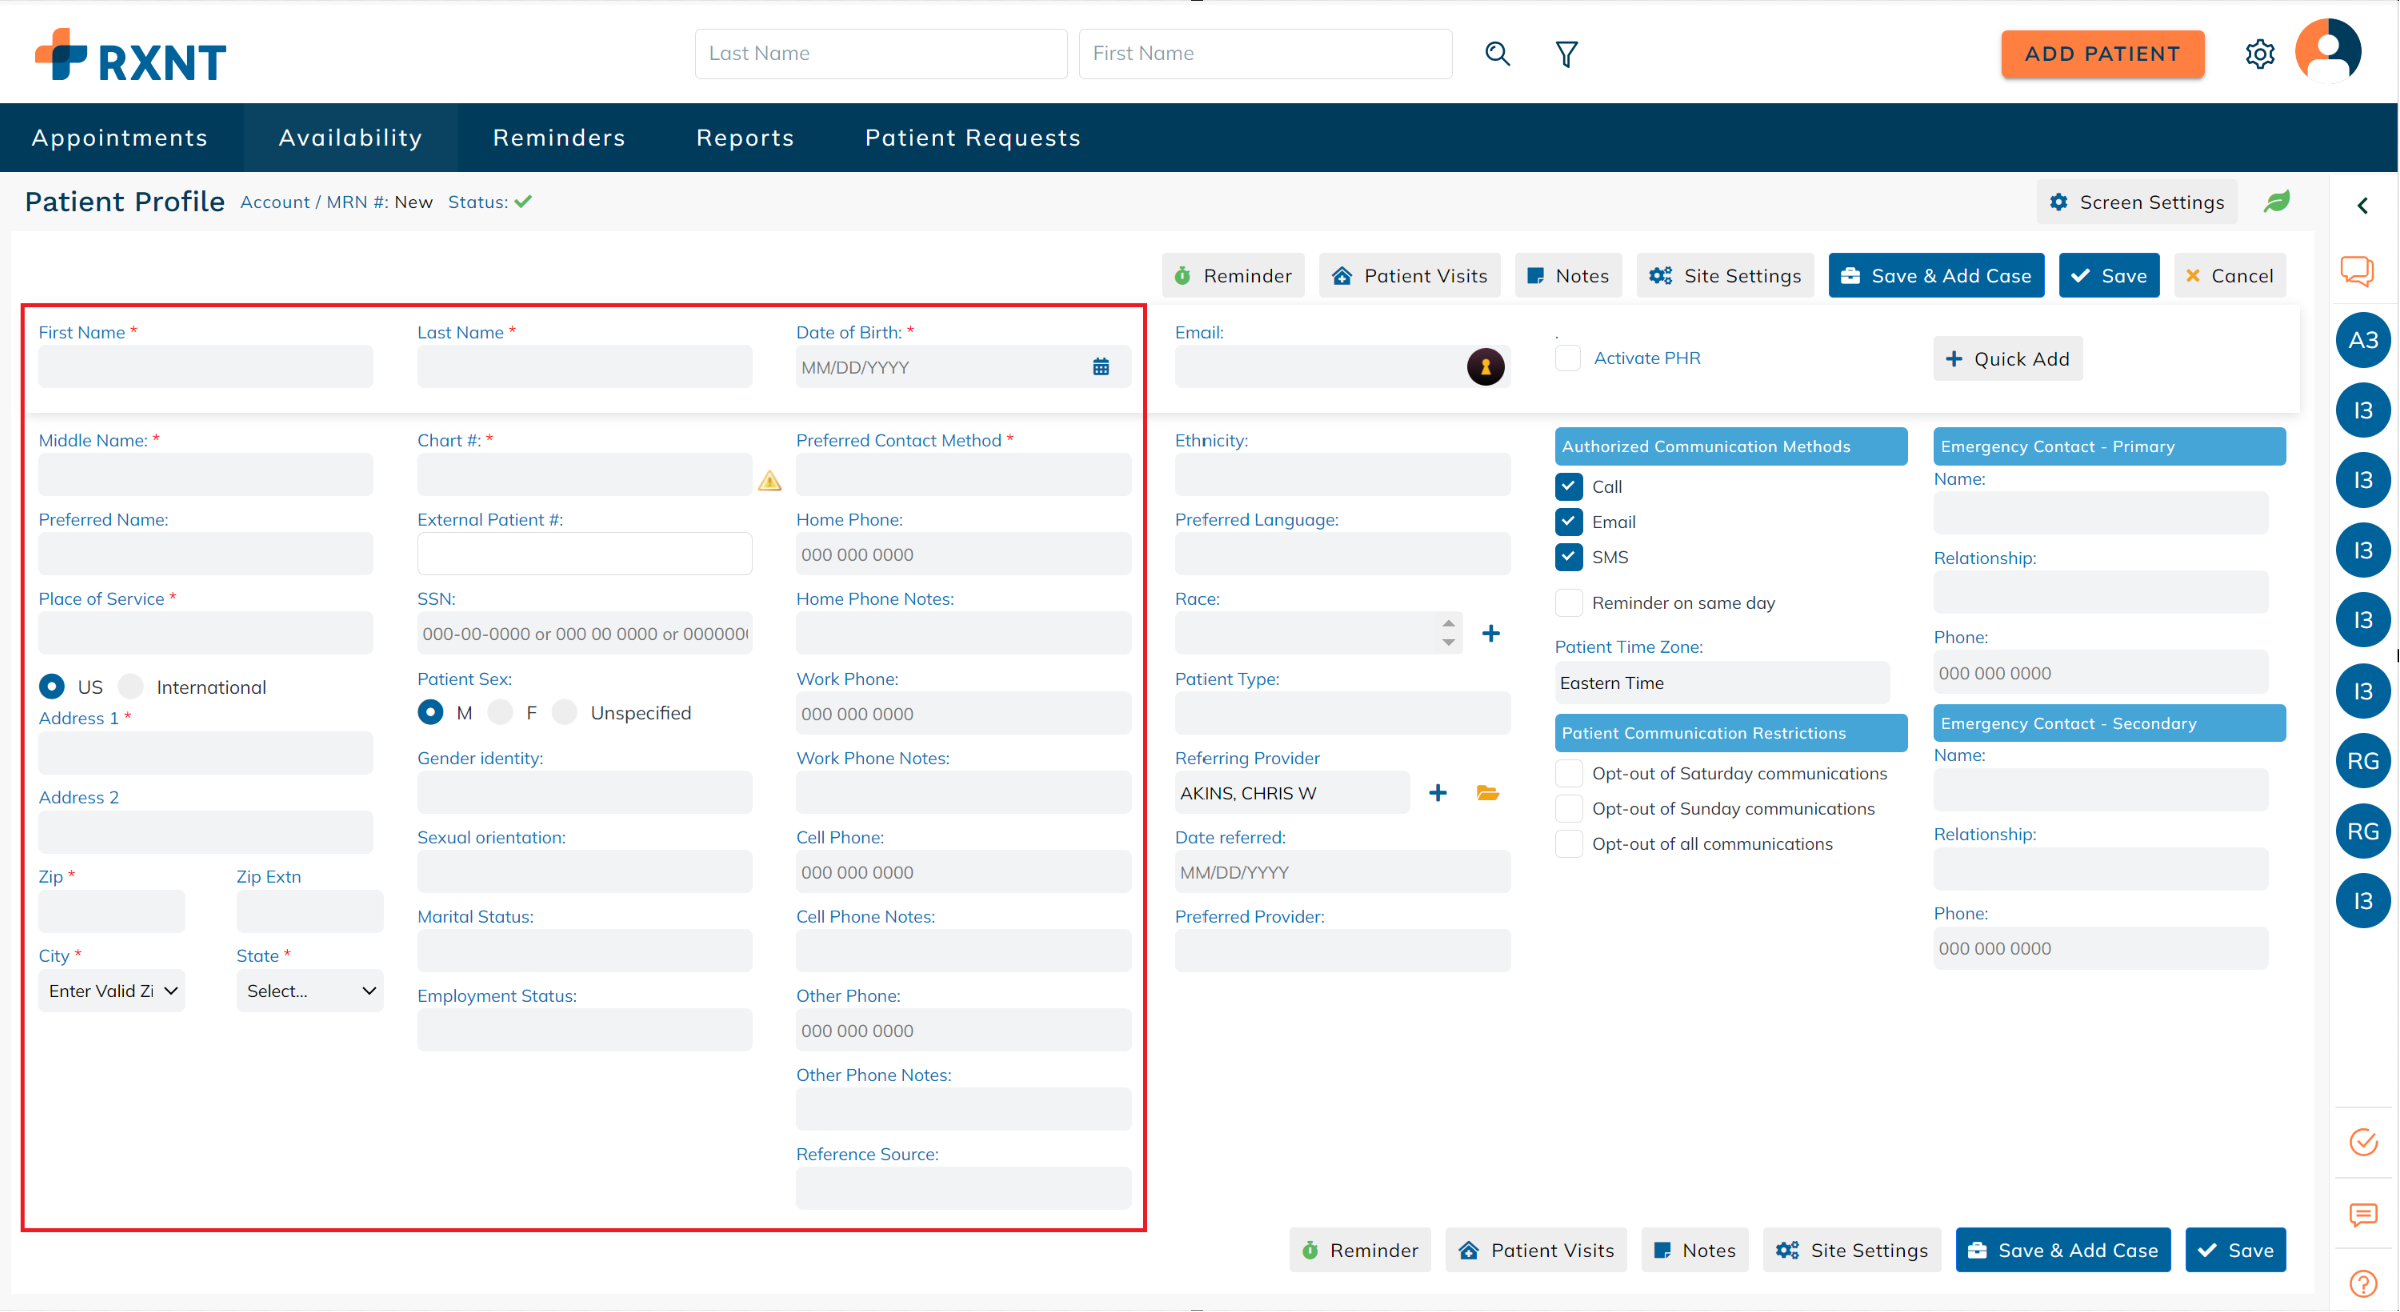Open the filter funnel icon
Screen dimensions: 2400x1312
tap(1566, 53)
